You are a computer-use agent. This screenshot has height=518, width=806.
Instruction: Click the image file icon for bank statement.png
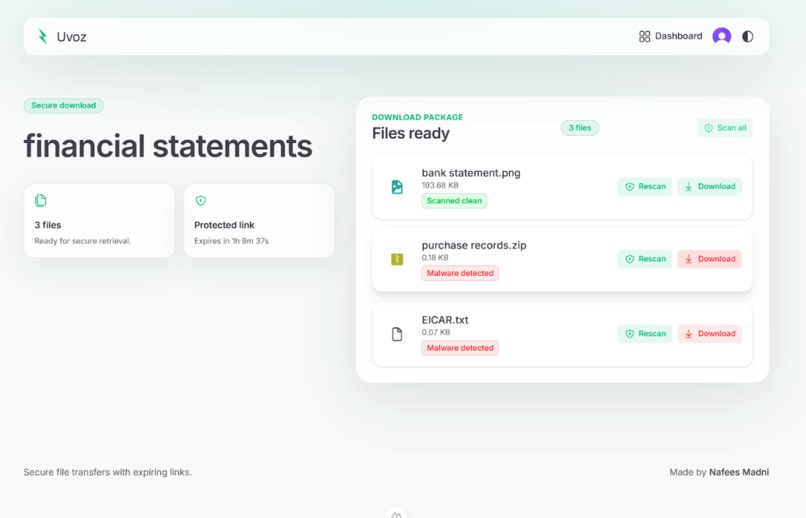click(397, 187)
